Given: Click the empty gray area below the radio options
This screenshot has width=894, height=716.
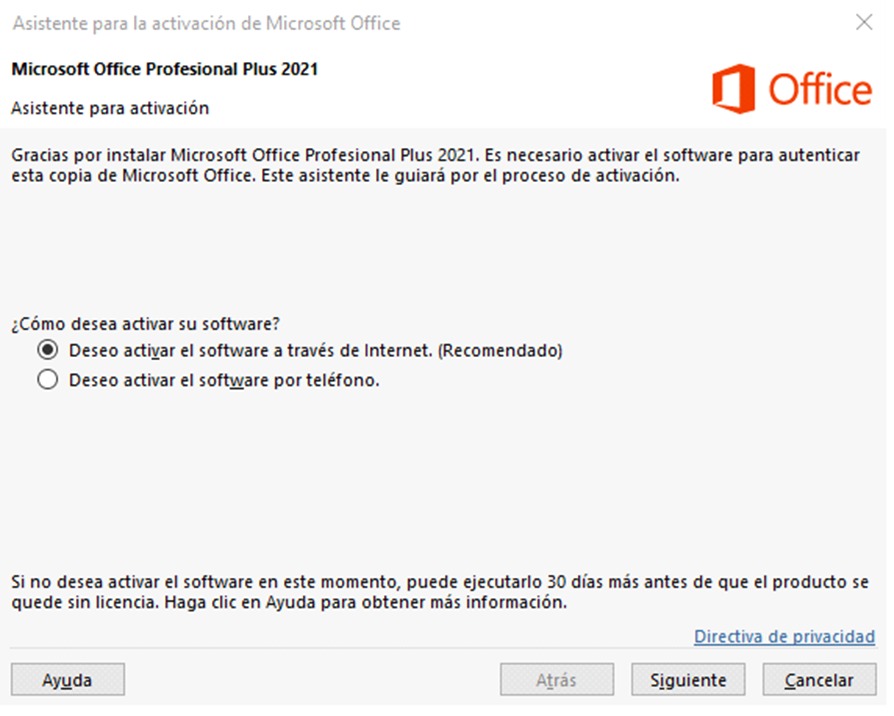Looking at the screenshot, I should pyautogui.click(x=440, y=470).
